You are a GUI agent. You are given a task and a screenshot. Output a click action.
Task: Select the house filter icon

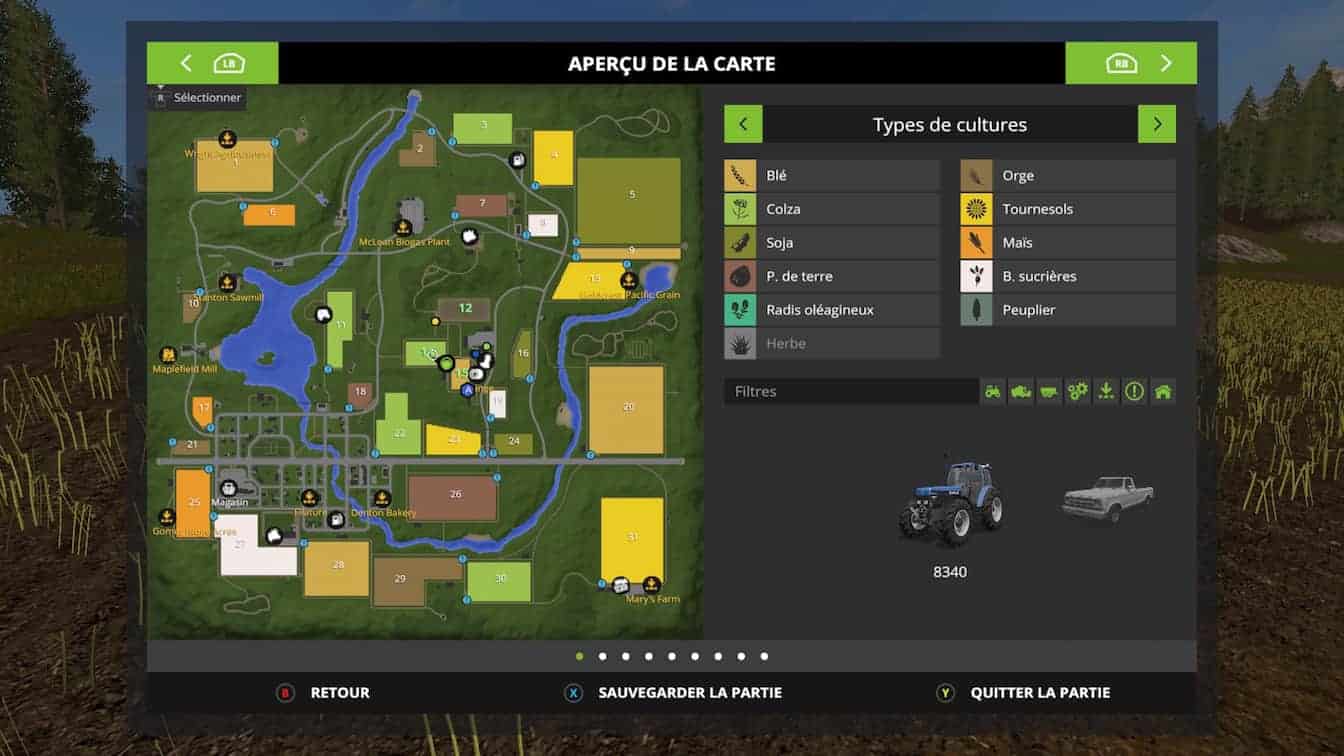point(1162,392)
